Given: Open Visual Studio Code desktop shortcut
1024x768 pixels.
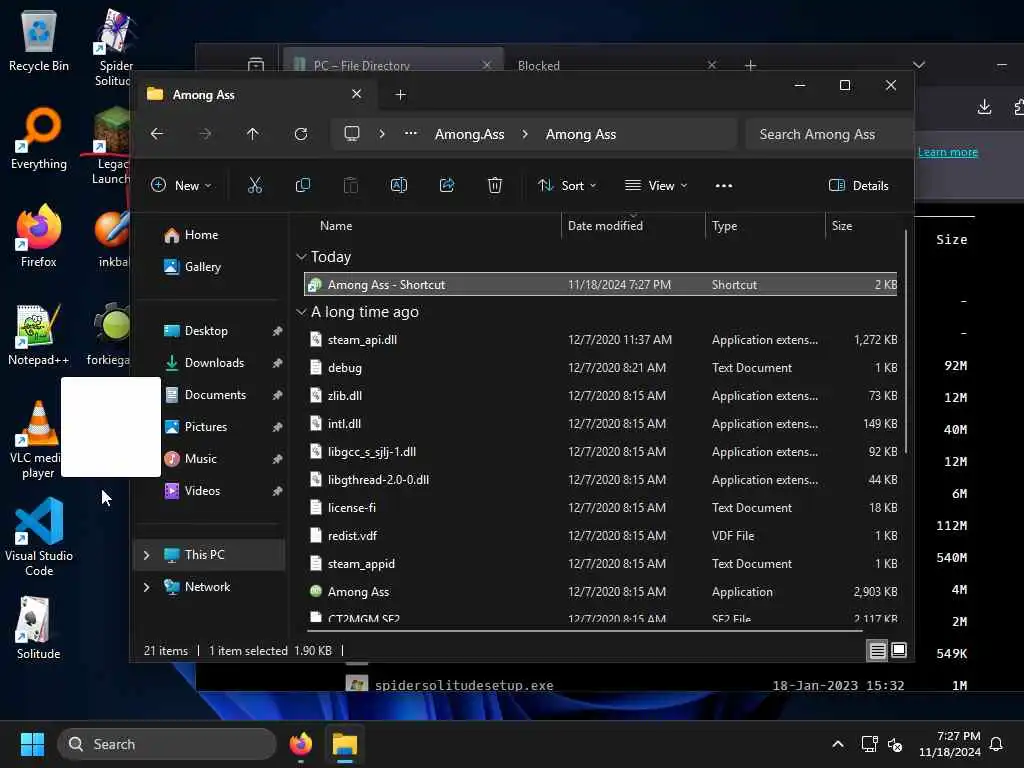Looking at the screenshot, I should (x=39, y=537).
